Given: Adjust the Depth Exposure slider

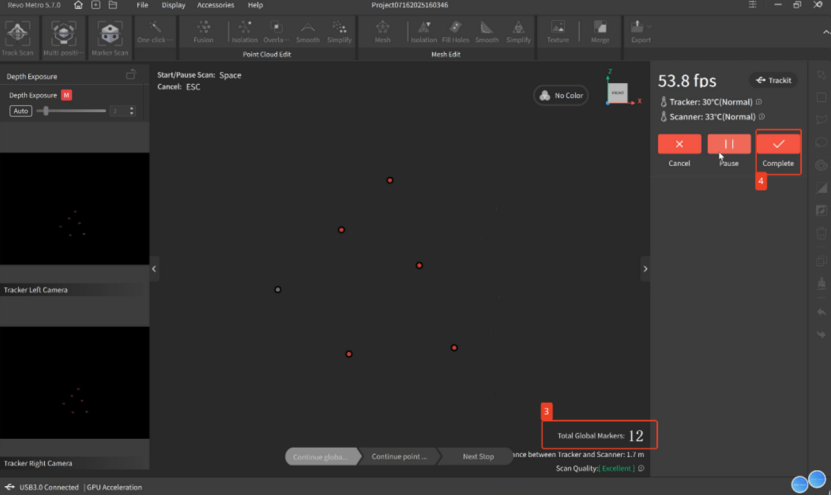Looking at the screenshot, I should click(x=45, y=111).
